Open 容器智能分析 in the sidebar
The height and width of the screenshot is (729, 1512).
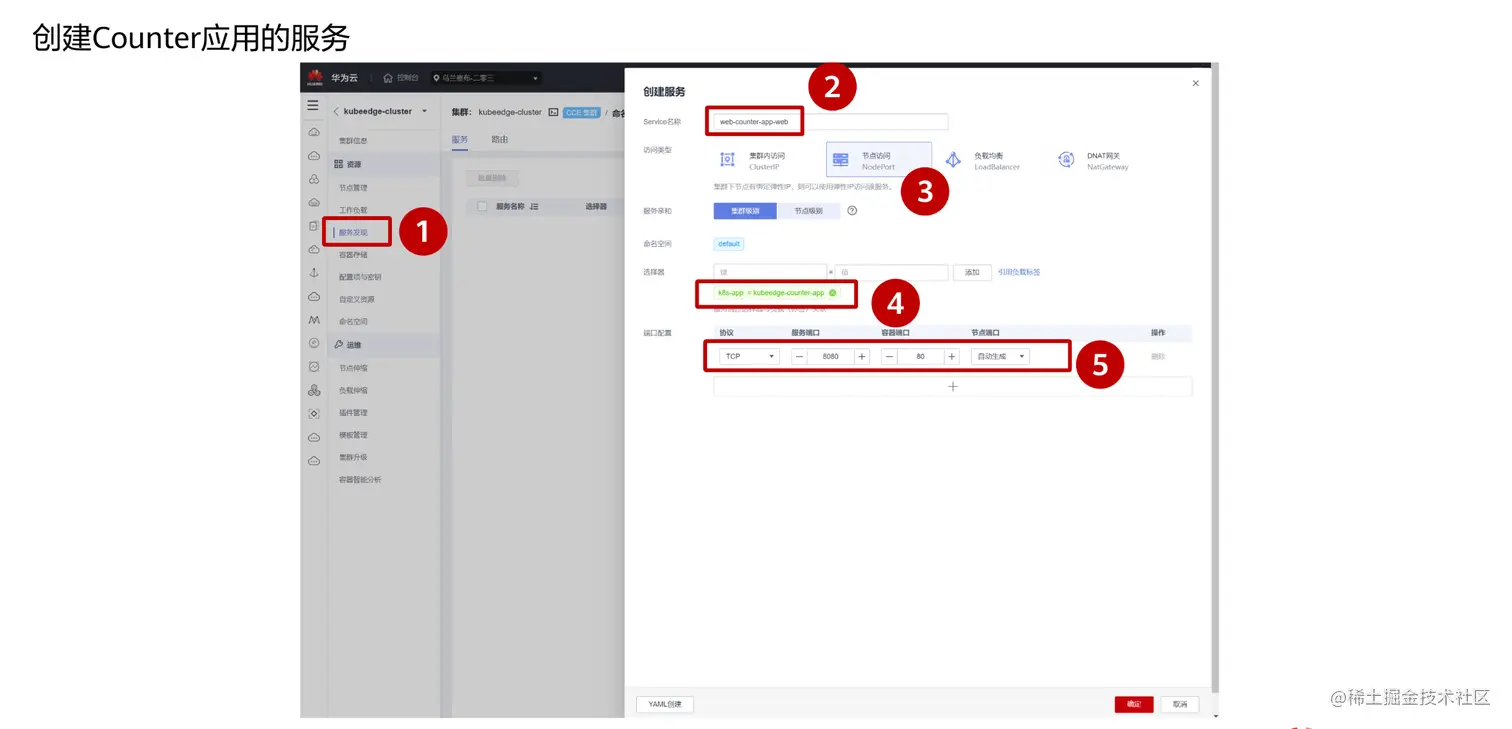360,480
